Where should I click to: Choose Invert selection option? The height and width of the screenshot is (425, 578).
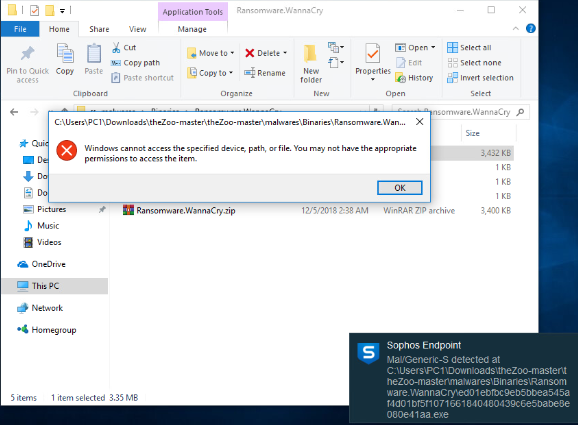(480, 78)
